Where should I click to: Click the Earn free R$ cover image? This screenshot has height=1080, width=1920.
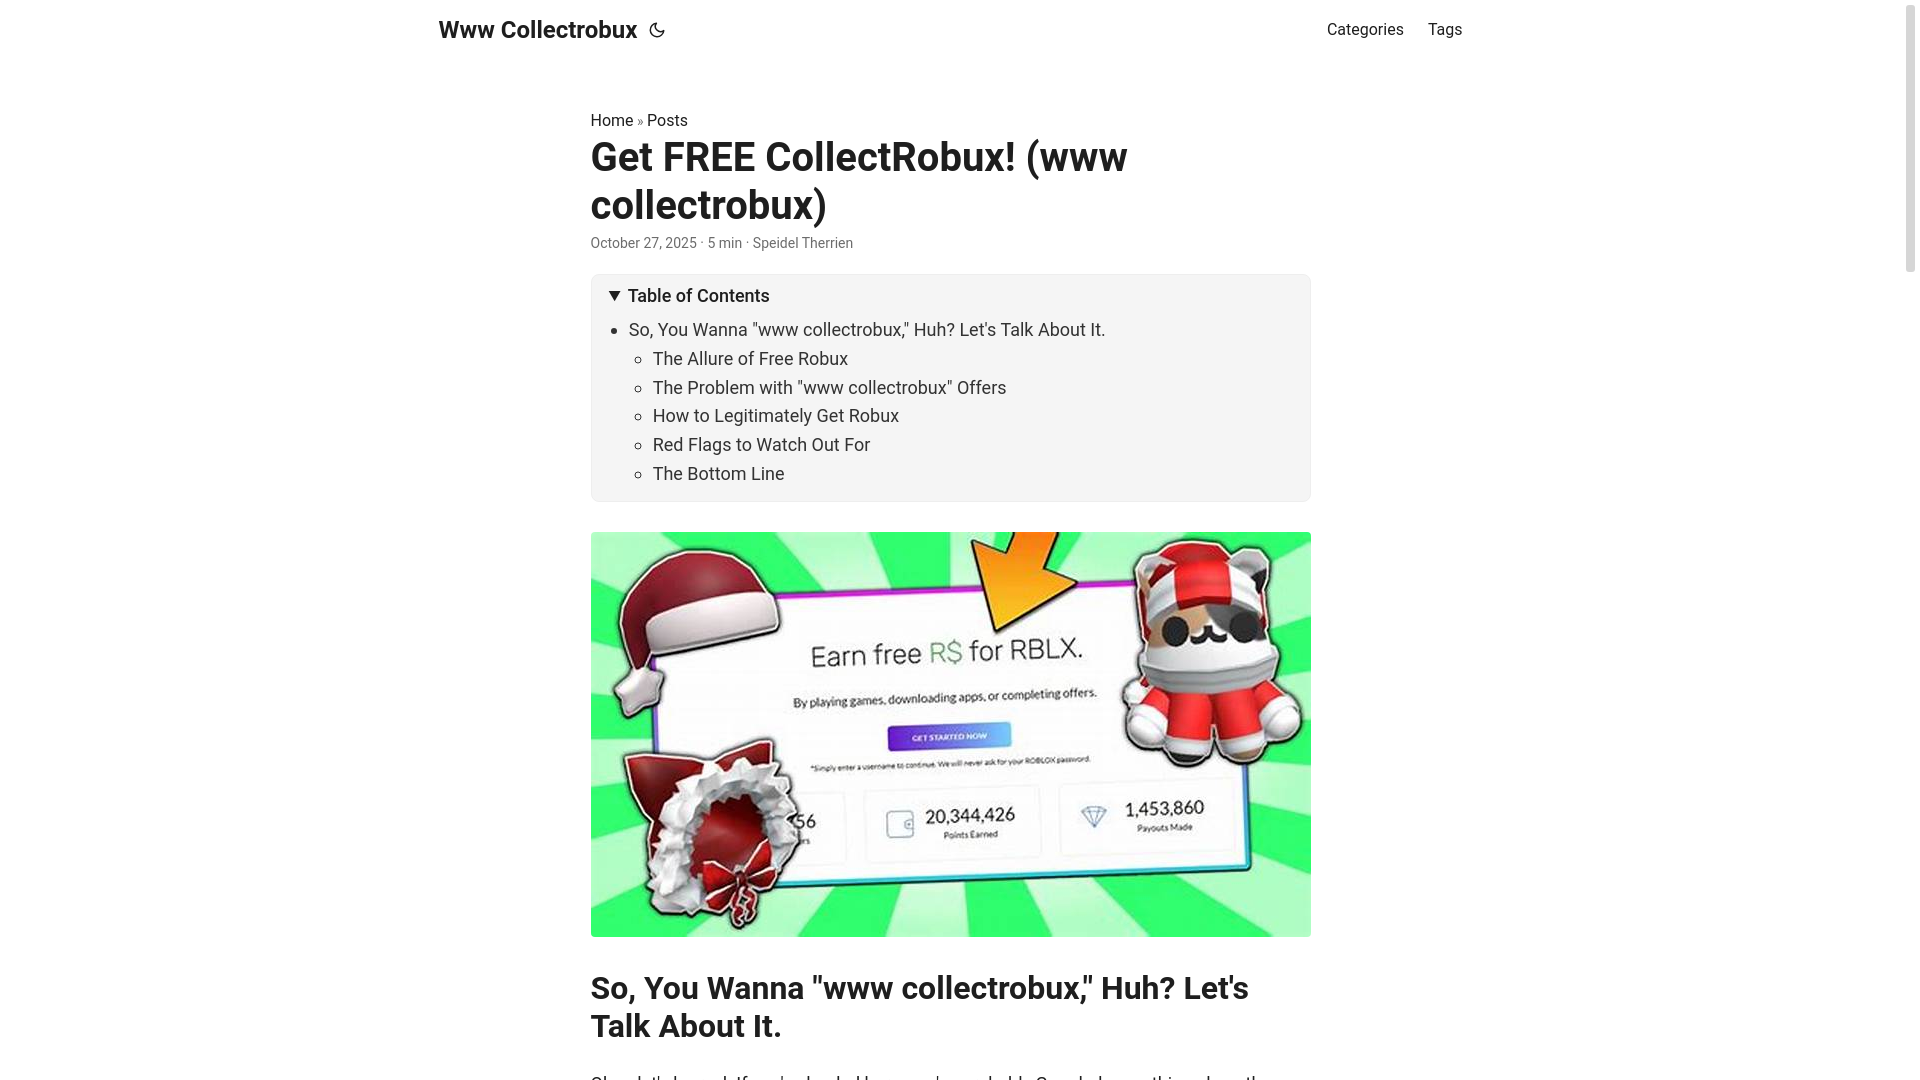coord(951,734)
